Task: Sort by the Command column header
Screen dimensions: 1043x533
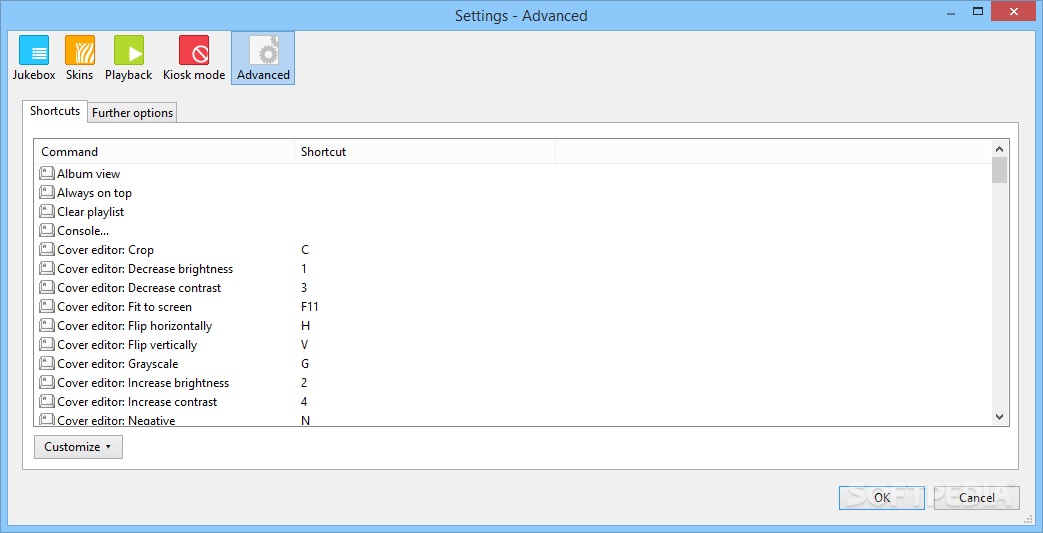Action: click(x=164, y=152)
